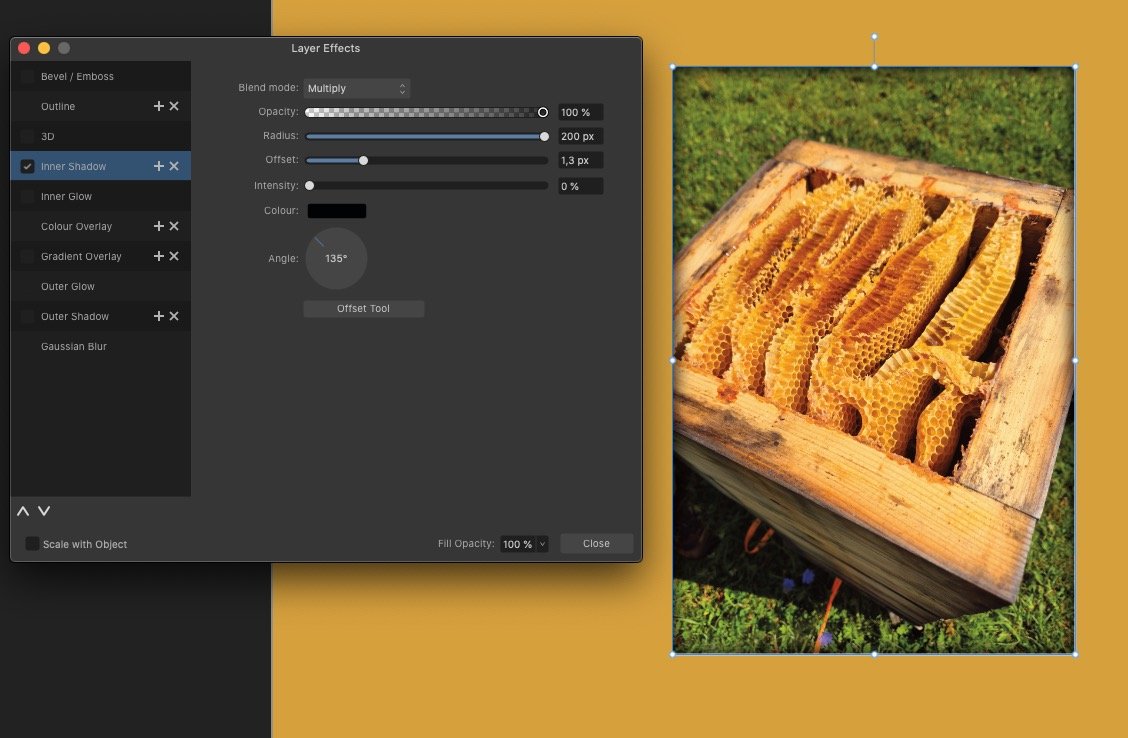Enable the 3D effect checkbox

point(27,136)
